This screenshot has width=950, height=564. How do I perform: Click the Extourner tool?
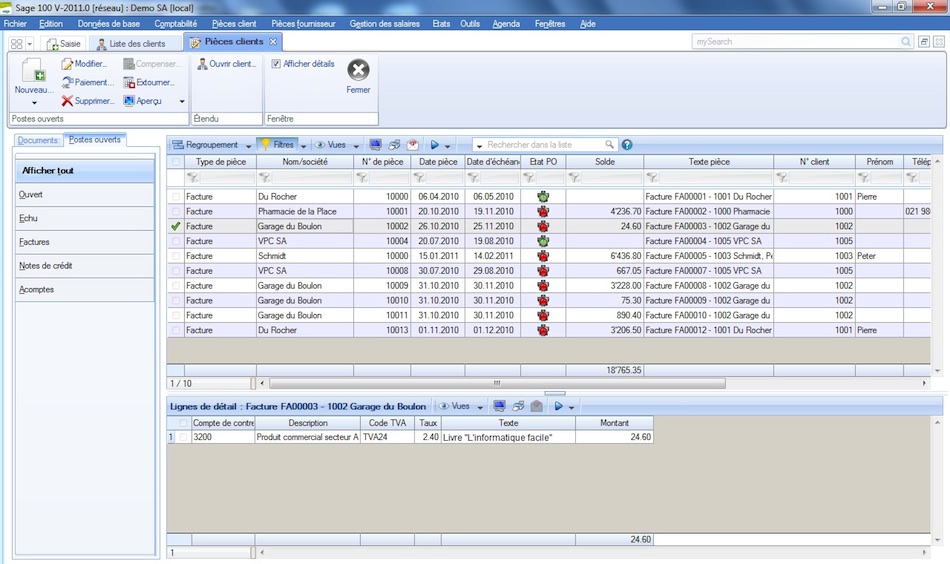(148, 82)
